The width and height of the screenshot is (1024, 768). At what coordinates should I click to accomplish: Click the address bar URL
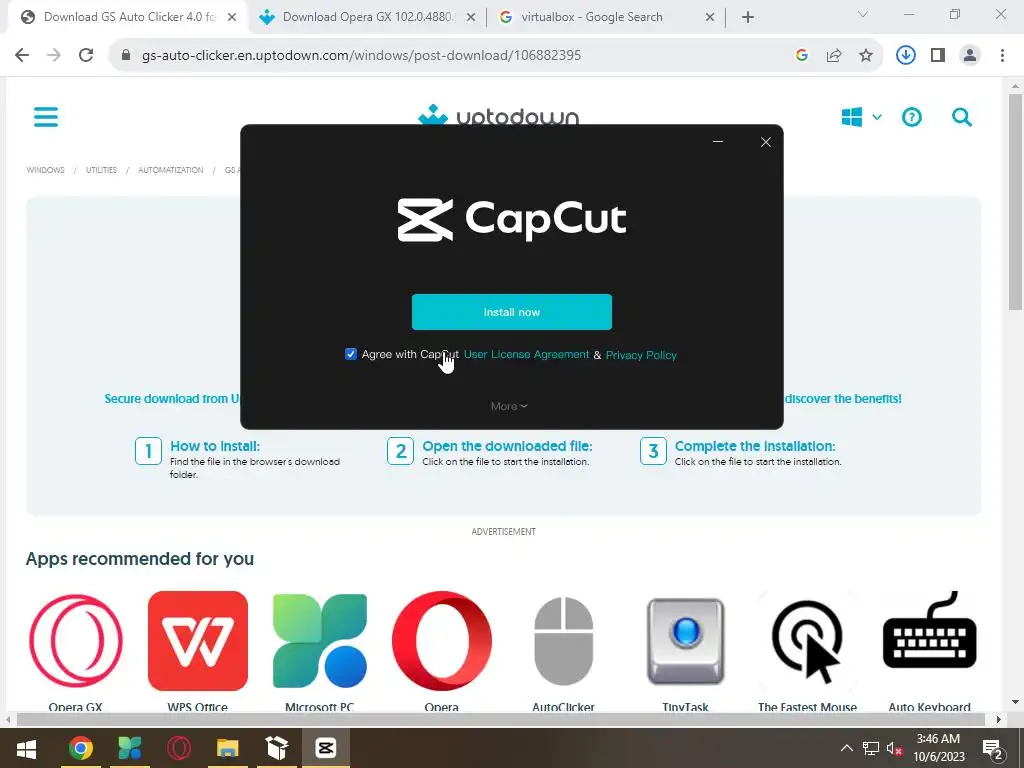click(x=361, y=56)
